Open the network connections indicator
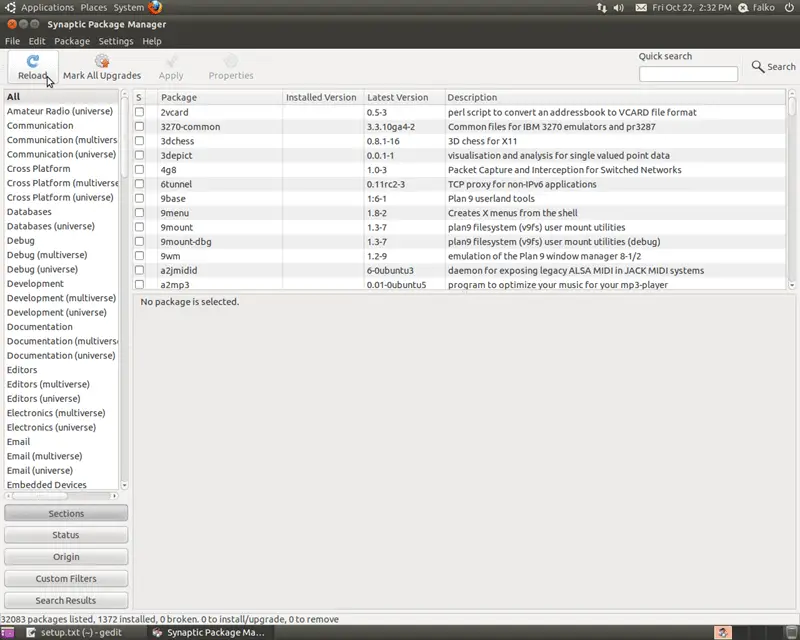800x640 pixels. coord(602,8)
